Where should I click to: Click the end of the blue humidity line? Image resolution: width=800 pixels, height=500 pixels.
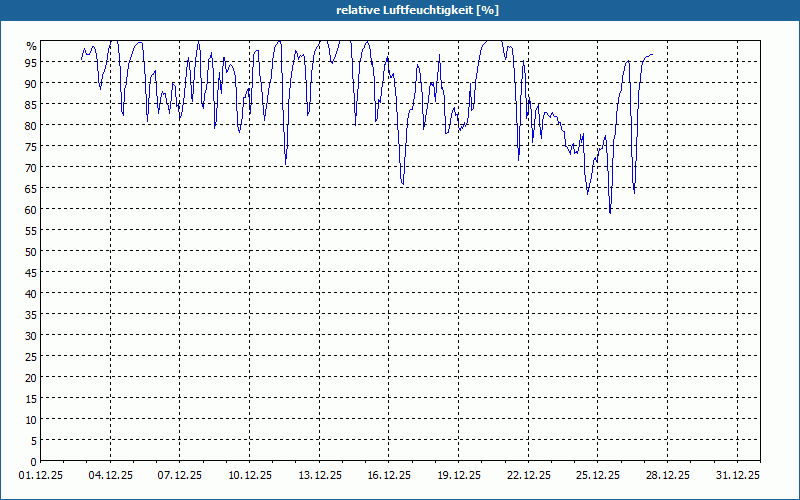tap(652, 55)
